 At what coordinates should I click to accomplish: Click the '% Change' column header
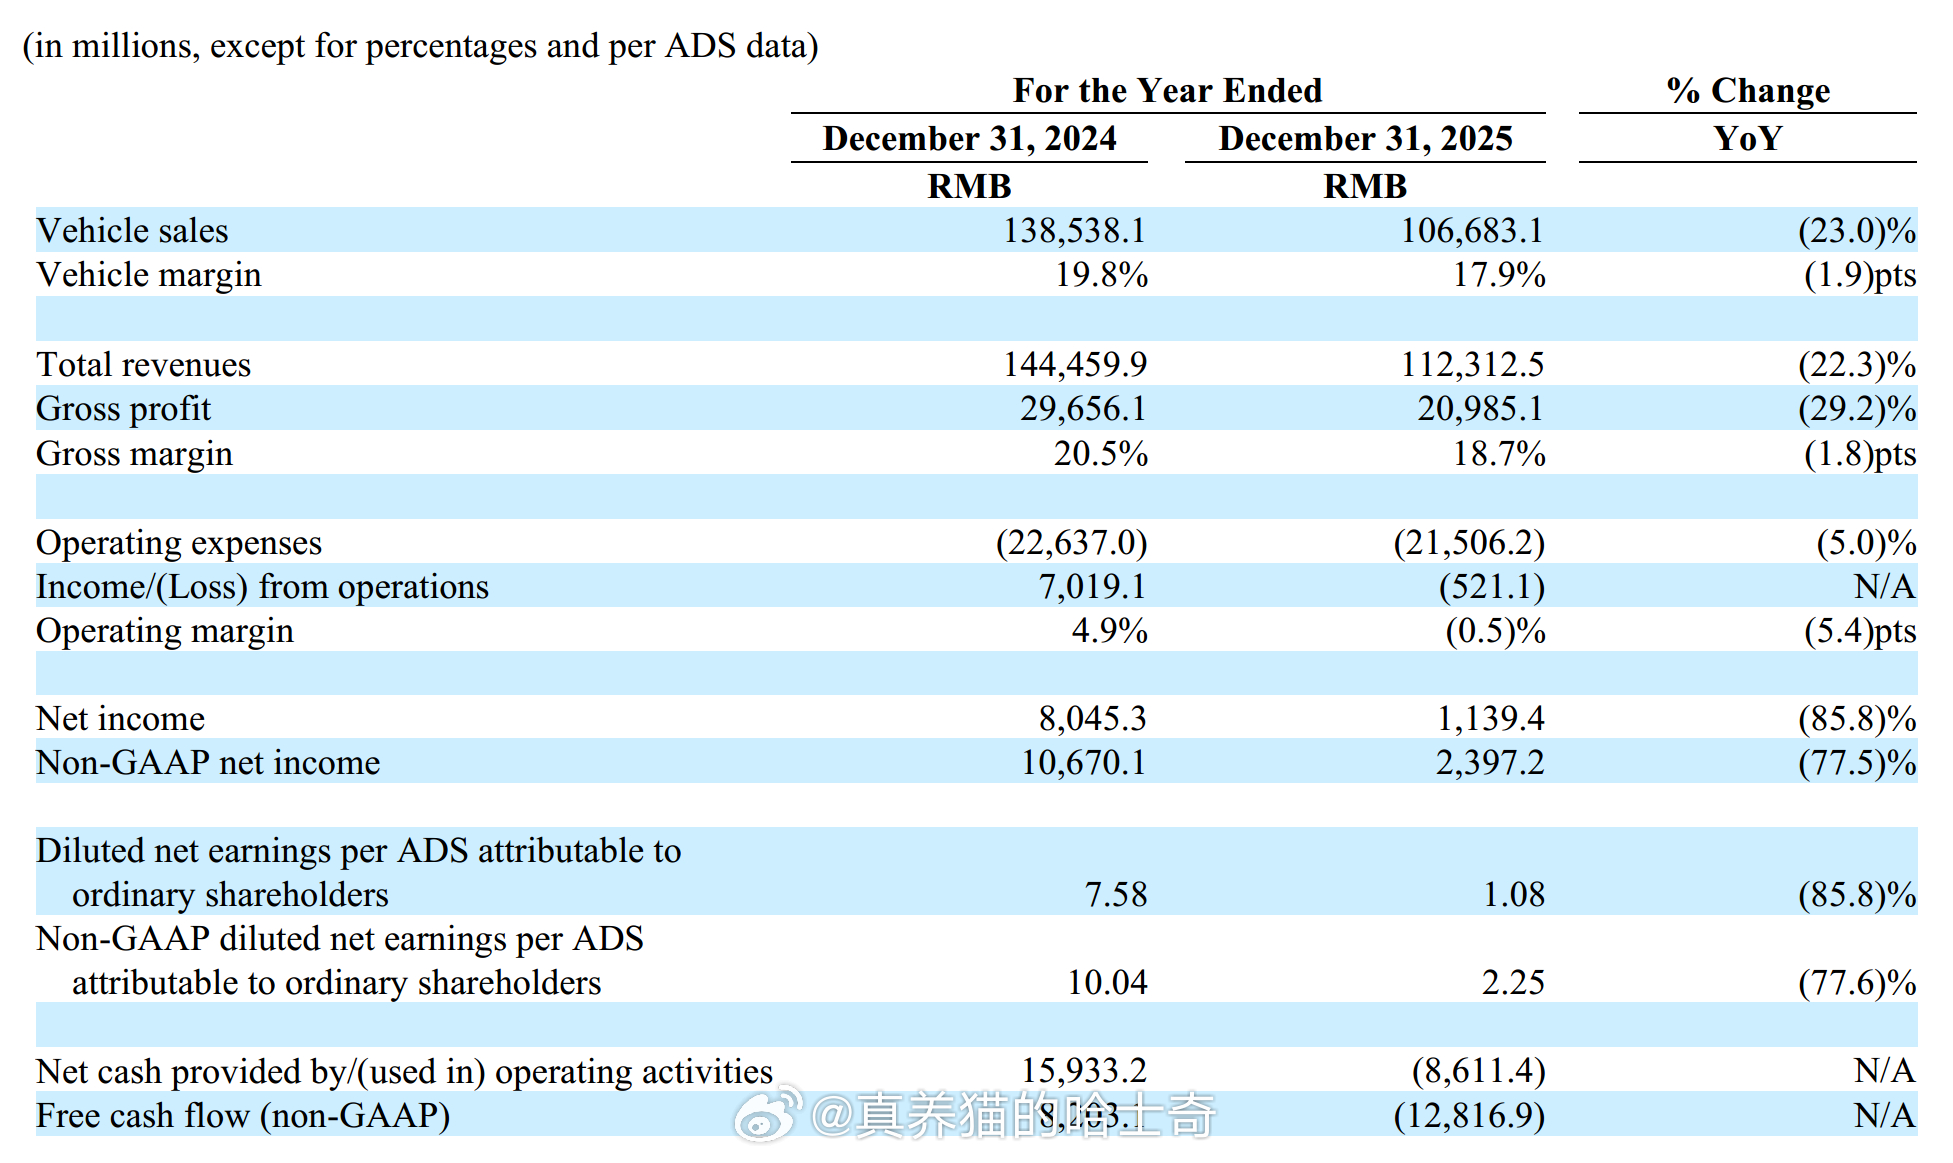pos(1747,91)
